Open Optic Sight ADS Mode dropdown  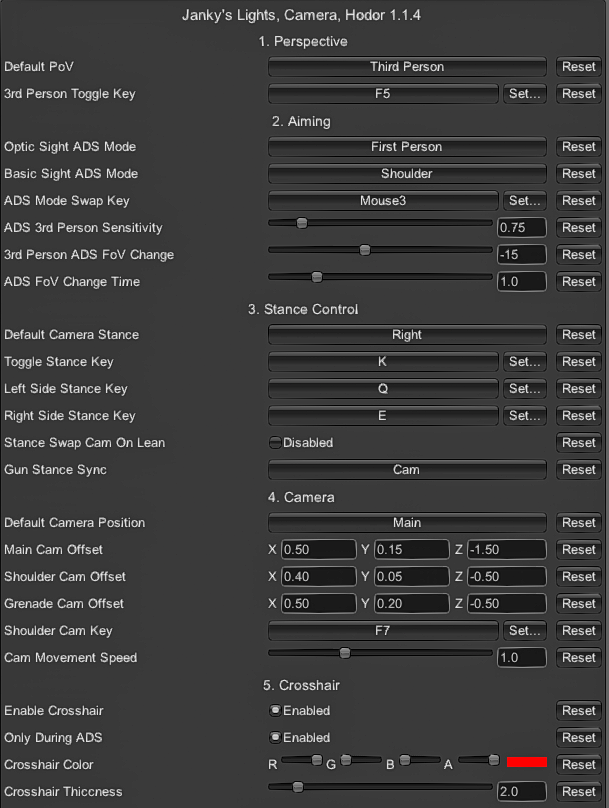407,147
